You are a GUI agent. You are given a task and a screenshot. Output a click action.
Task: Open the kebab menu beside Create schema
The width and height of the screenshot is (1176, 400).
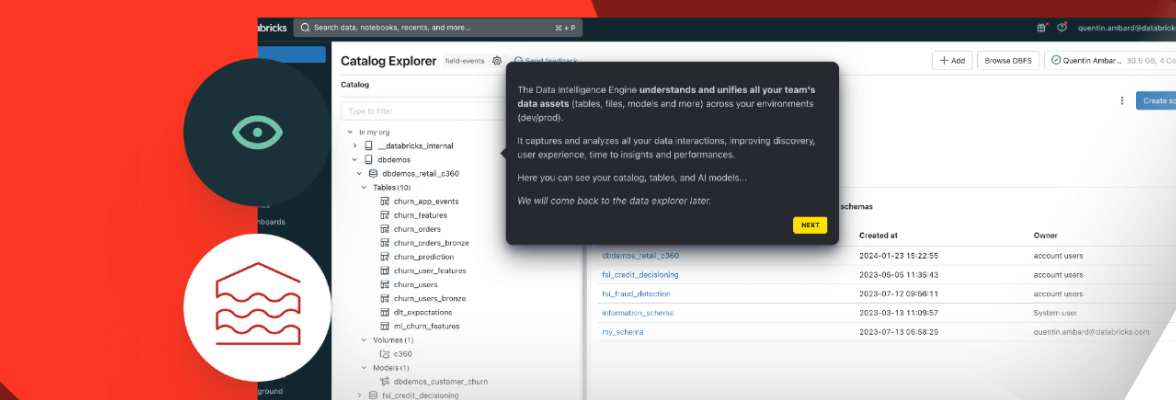1122,101
